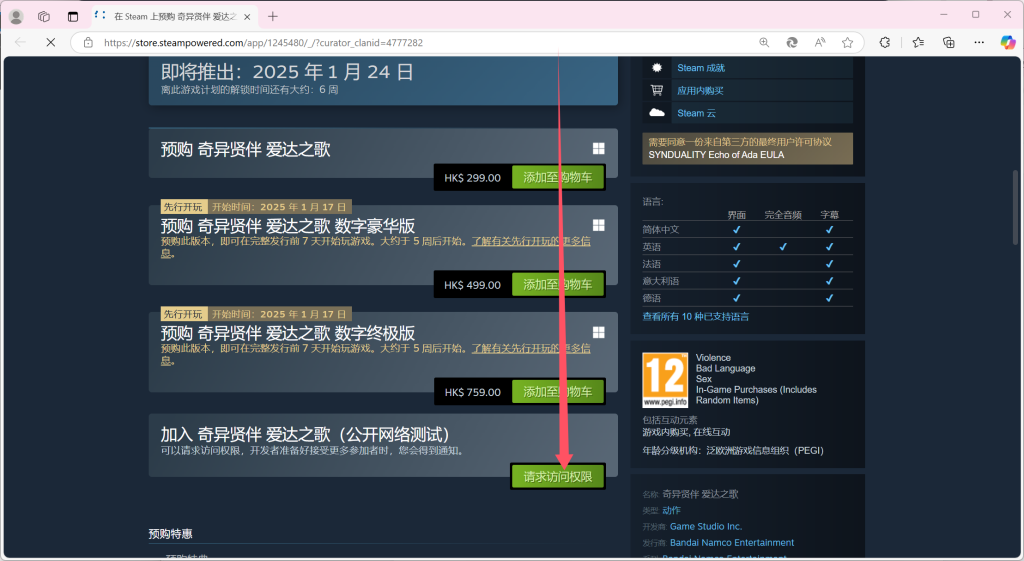Image resolution: width=1024 pixels, height=561 pixels.
Task: Open SYNDUALITY Echo of Ada EULA notice
Action: click(747, 148)
